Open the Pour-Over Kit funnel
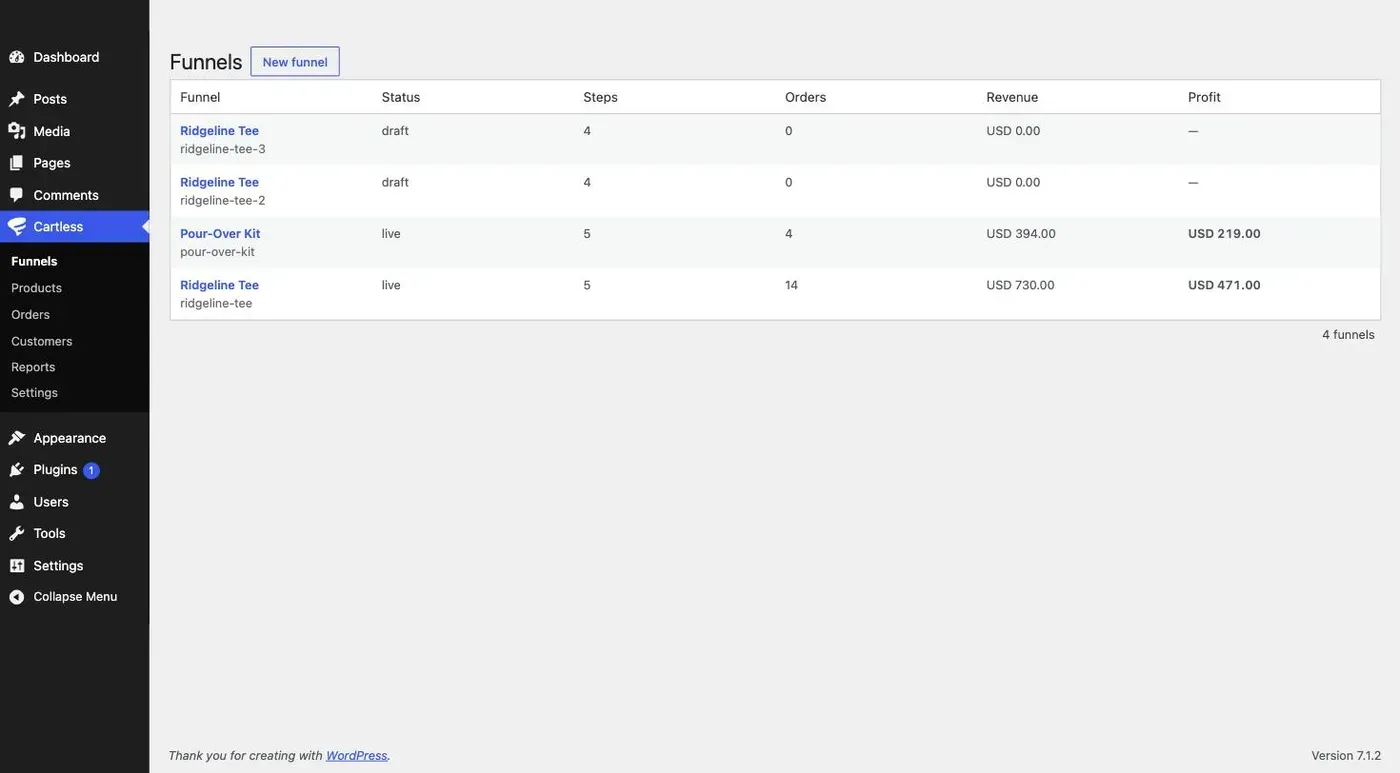Image resolution: width=1400 pixels, height=773 pixels. point(220,234)
